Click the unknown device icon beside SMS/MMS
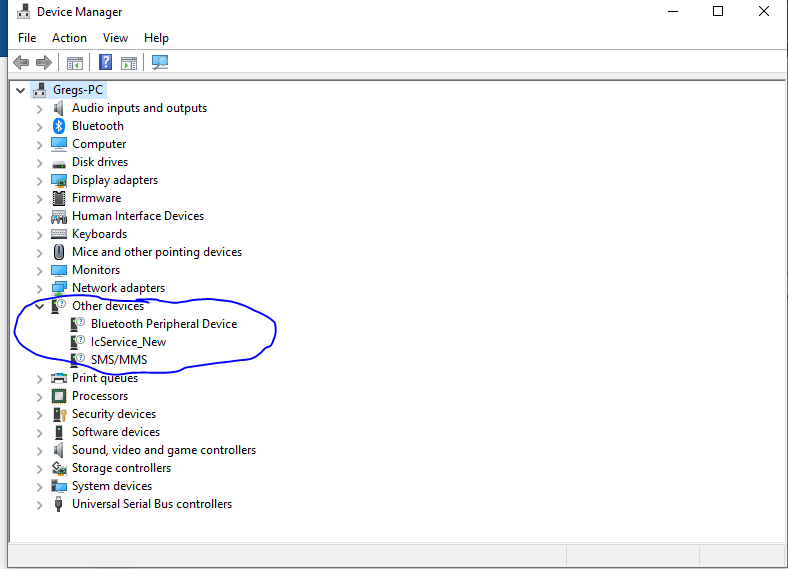 pyautogui.click(x=77, y=360)
